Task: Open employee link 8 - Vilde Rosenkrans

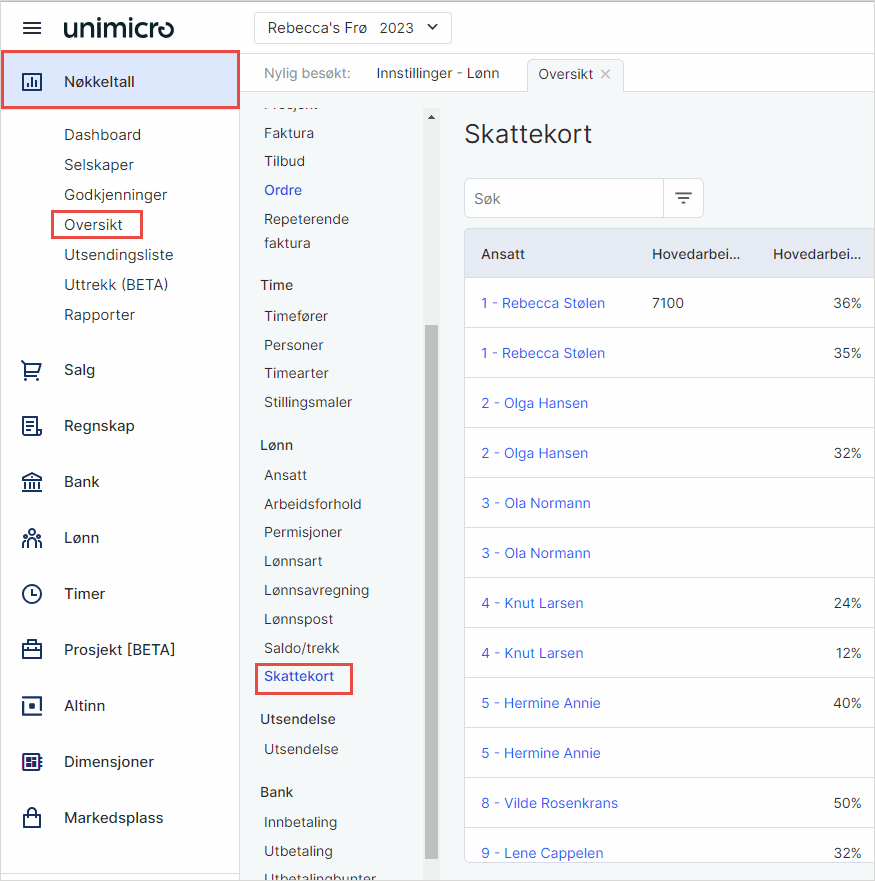Action: pos(549,803)
